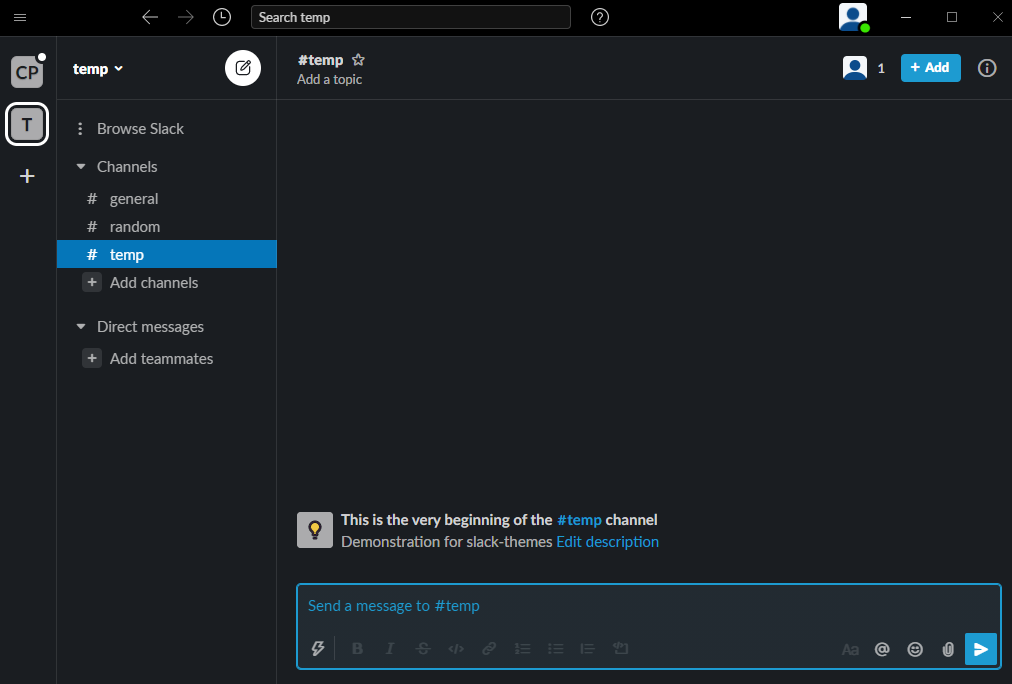Viewport: 1012px width, 684px height.
Task: Mention someone with the @ icon
Action: coord(882,649)
